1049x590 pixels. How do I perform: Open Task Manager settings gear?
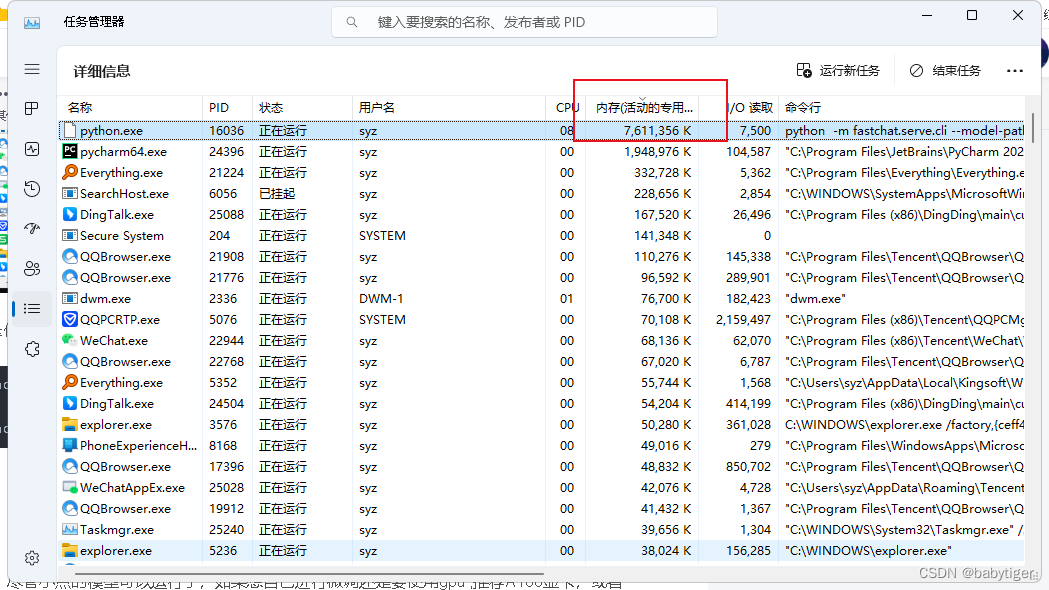32,558
